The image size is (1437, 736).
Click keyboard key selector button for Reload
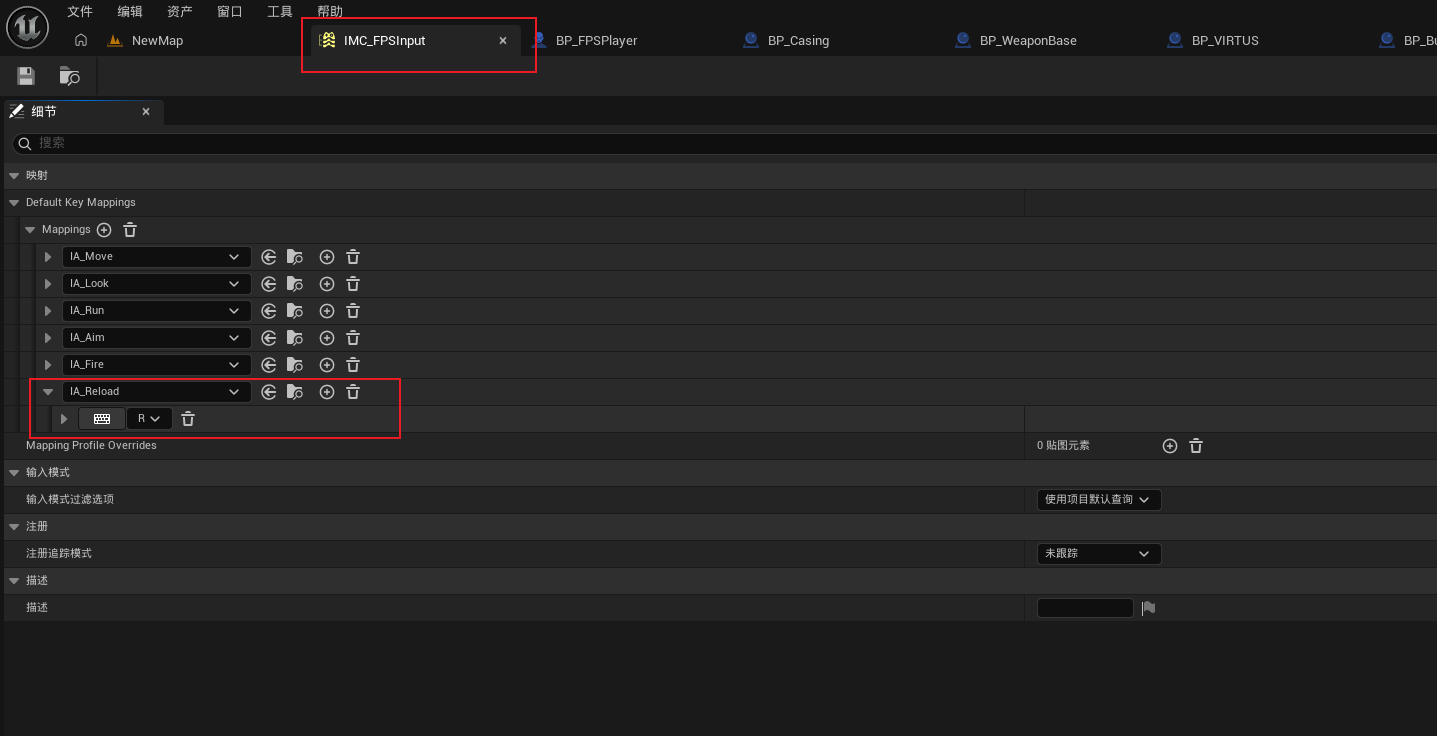click(x=102, y=419)
